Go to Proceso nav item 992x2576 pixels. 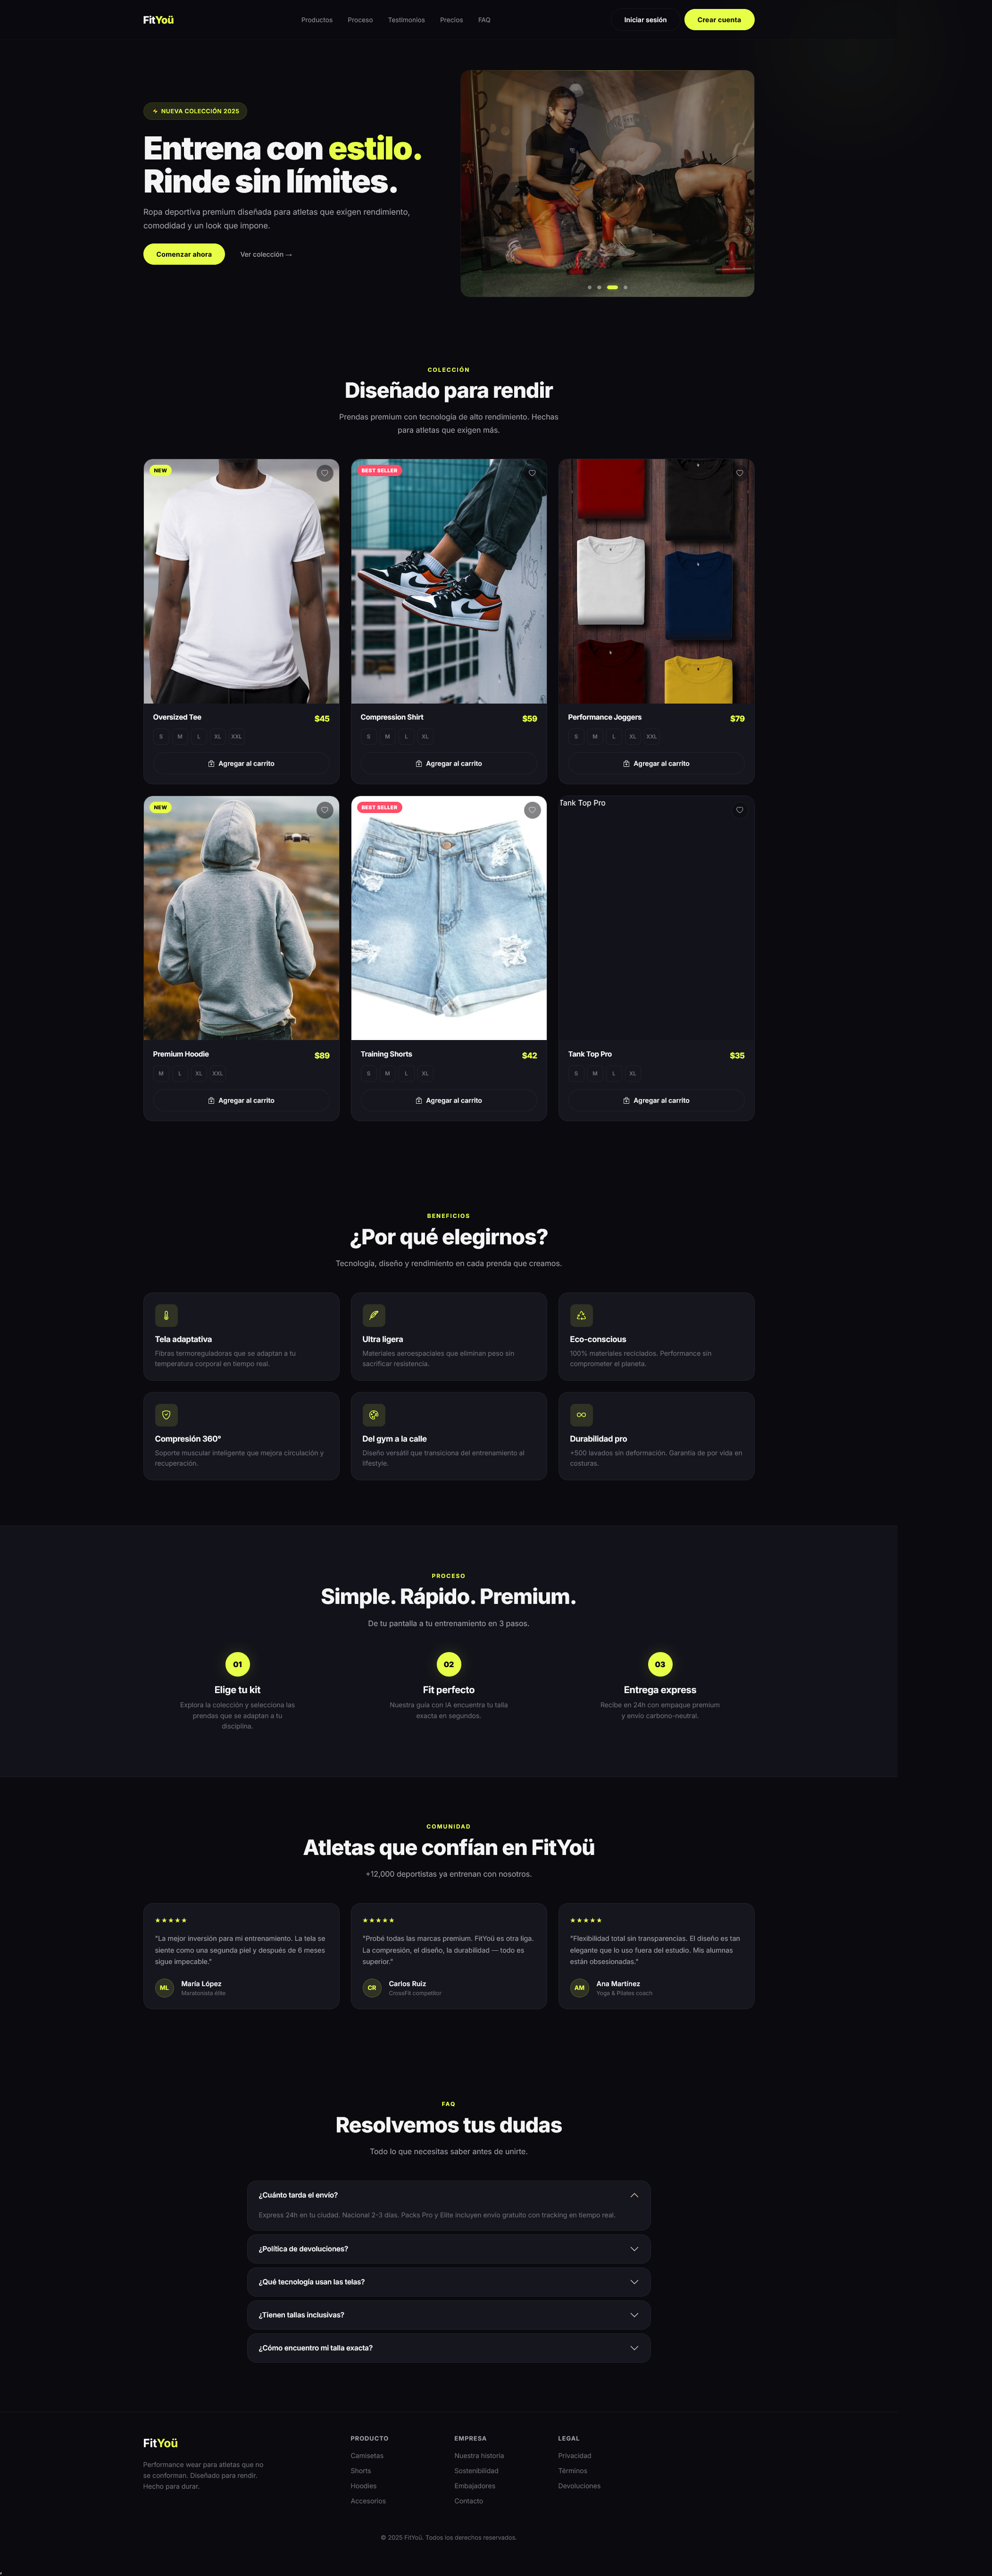(360, 20)
